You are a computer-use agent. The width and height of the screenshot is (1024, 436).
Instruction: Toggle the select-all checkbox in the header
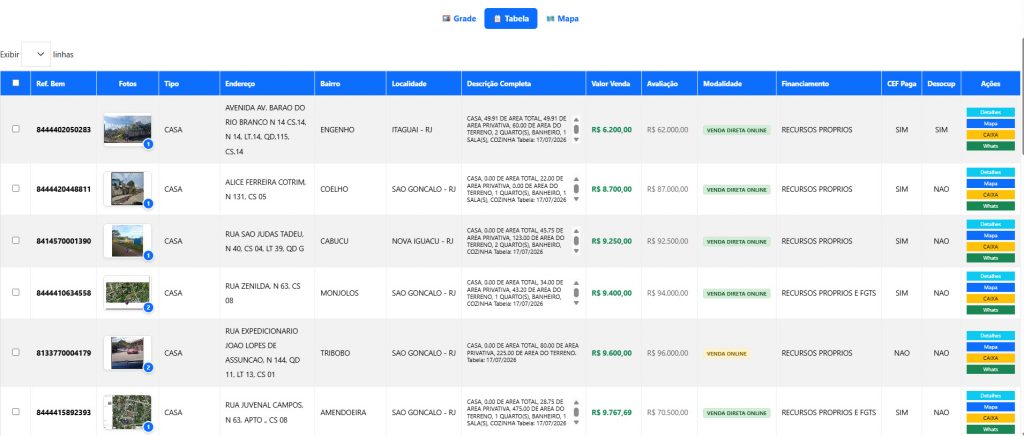click(x=16, y=84)
